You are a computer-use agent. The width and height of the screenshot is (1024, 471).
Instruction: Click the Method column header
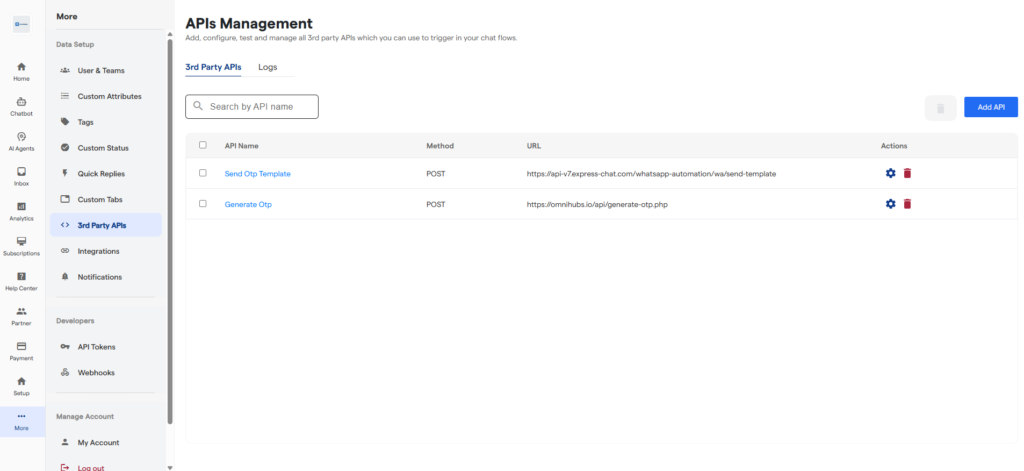440,146
